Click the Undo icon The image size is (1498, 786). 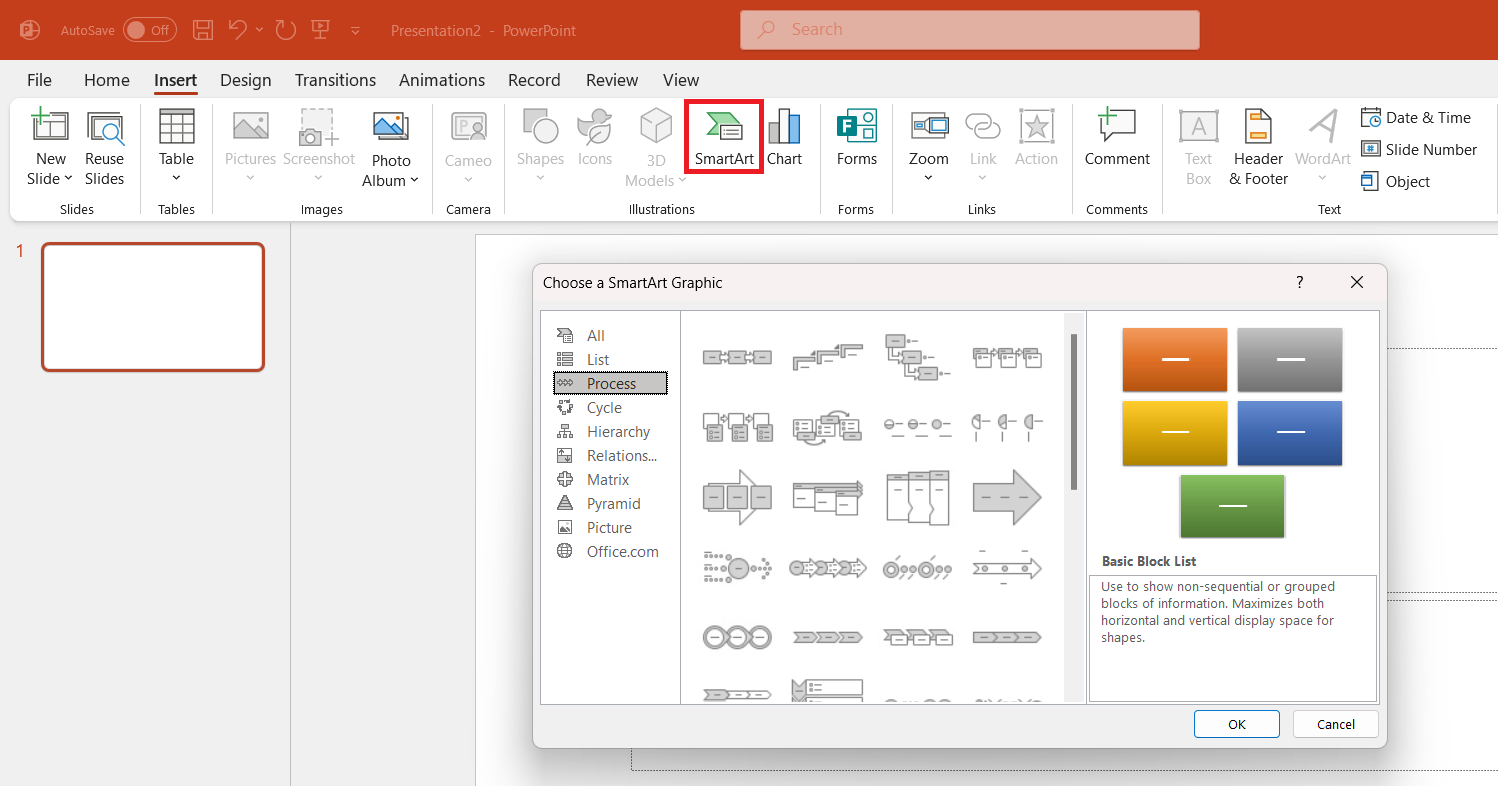tap(238, 30)
